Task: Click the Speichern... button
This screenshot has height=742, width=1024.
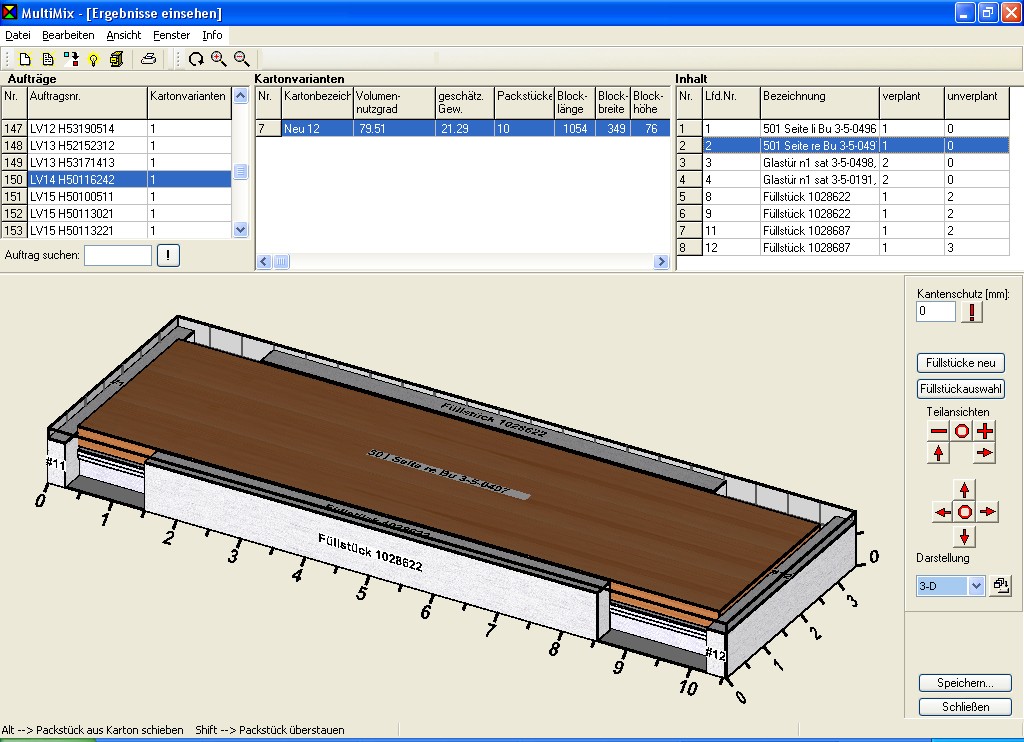Action: point(965,683)
